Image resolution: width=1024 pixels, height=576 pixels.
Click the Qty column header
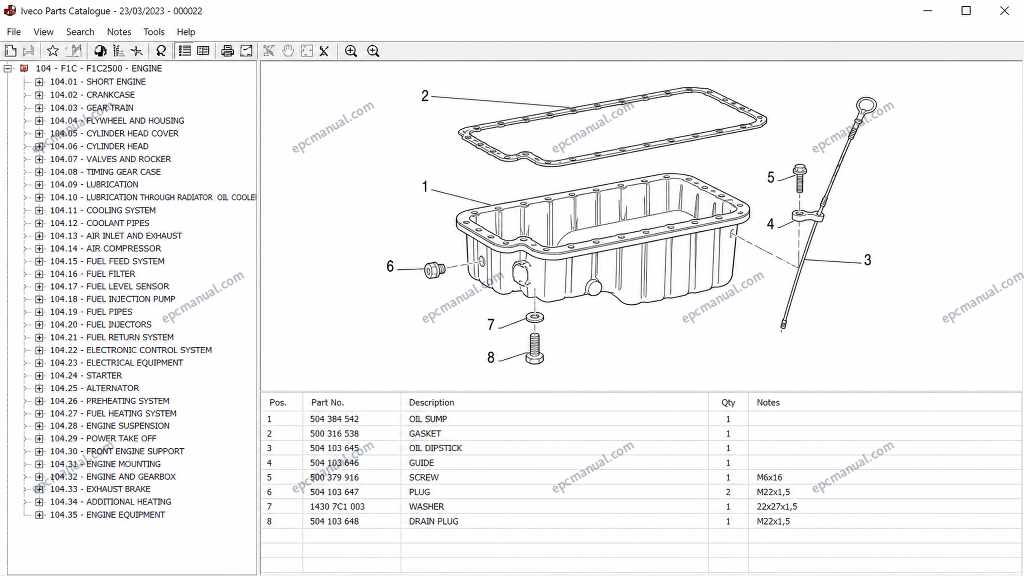tap(728, 402)
